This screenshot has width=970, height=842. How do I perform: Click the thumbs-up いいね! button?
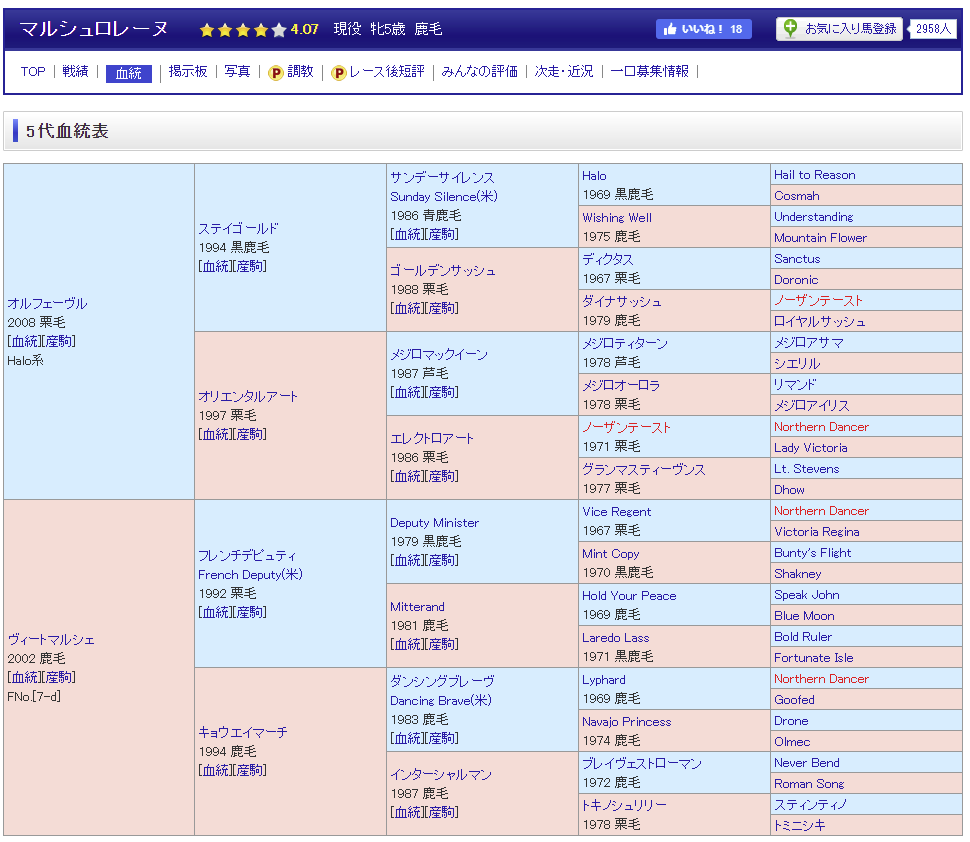[703, 29]
